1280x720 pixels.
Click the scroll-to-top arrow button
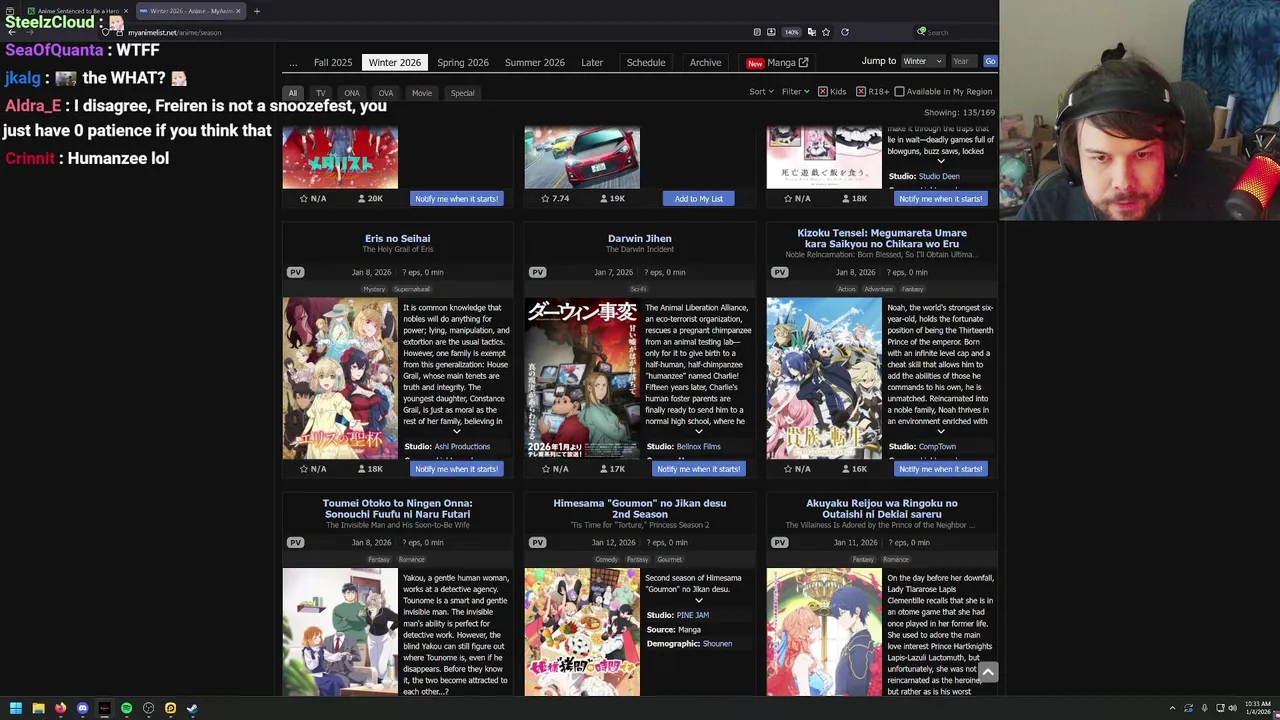point(988,672)
